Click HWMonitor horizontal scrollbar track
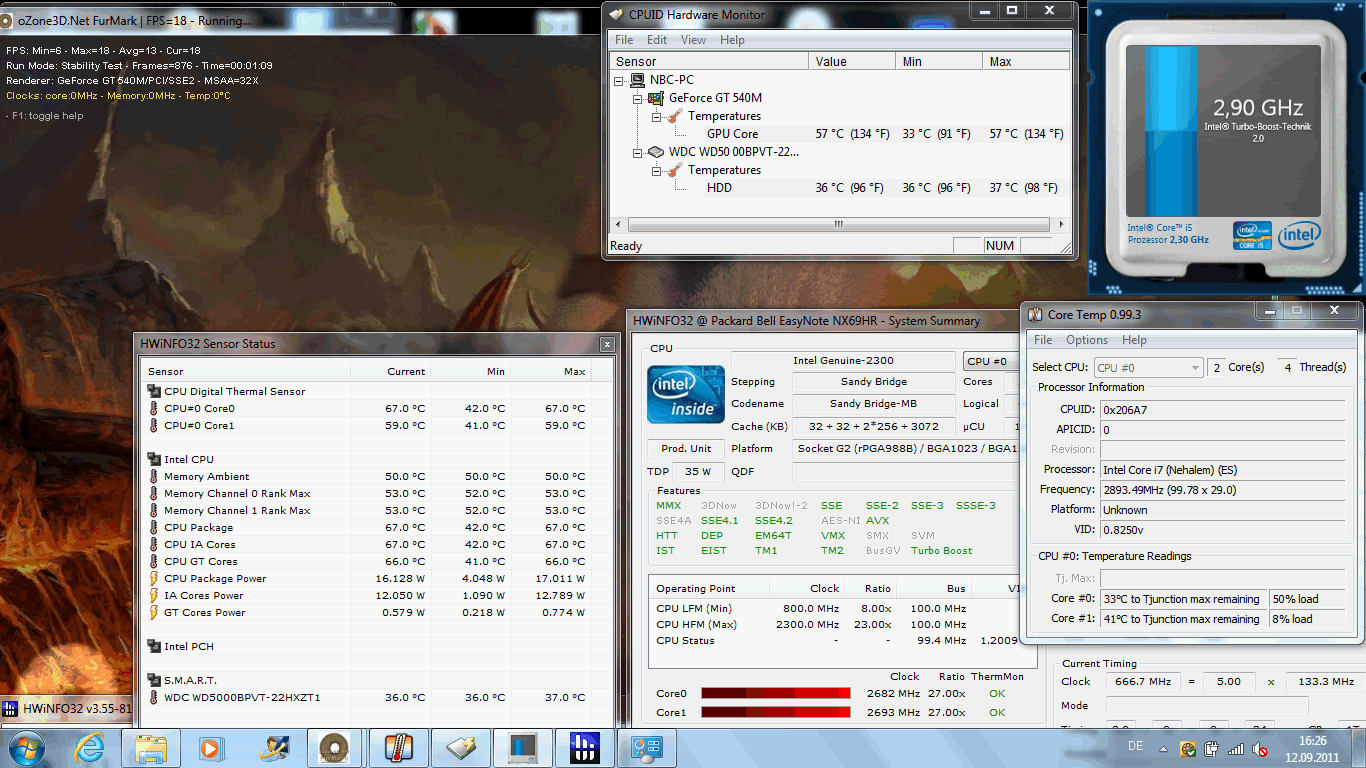Image resolution: width=1366 pixels, height=768 pixels. 840,225
